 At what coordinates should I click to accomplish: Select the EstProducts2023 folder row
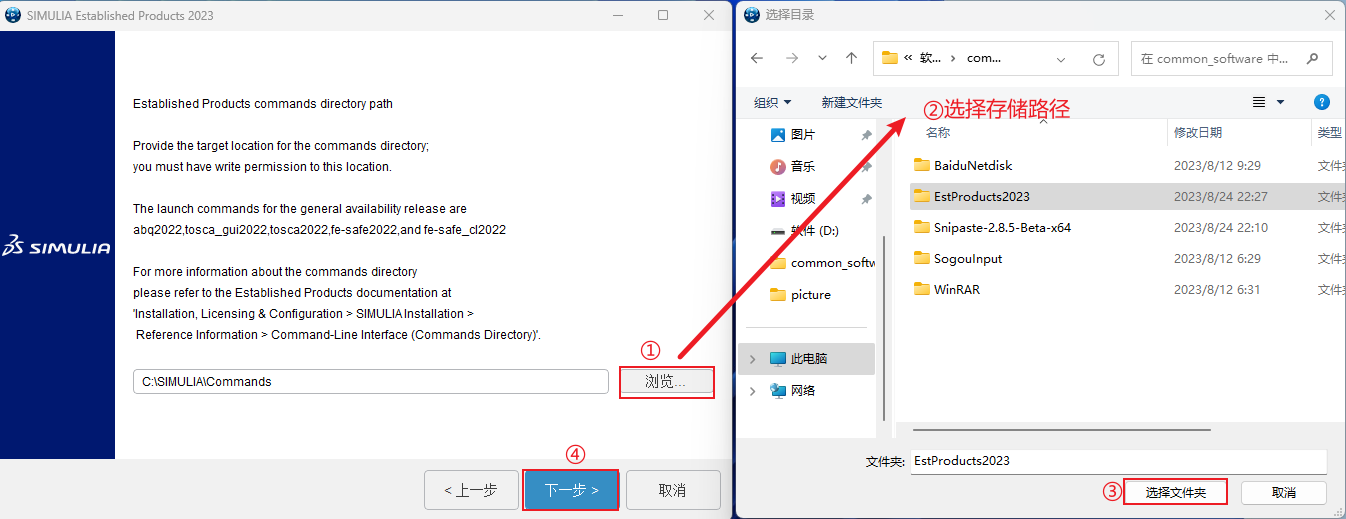click(1126, 196)
